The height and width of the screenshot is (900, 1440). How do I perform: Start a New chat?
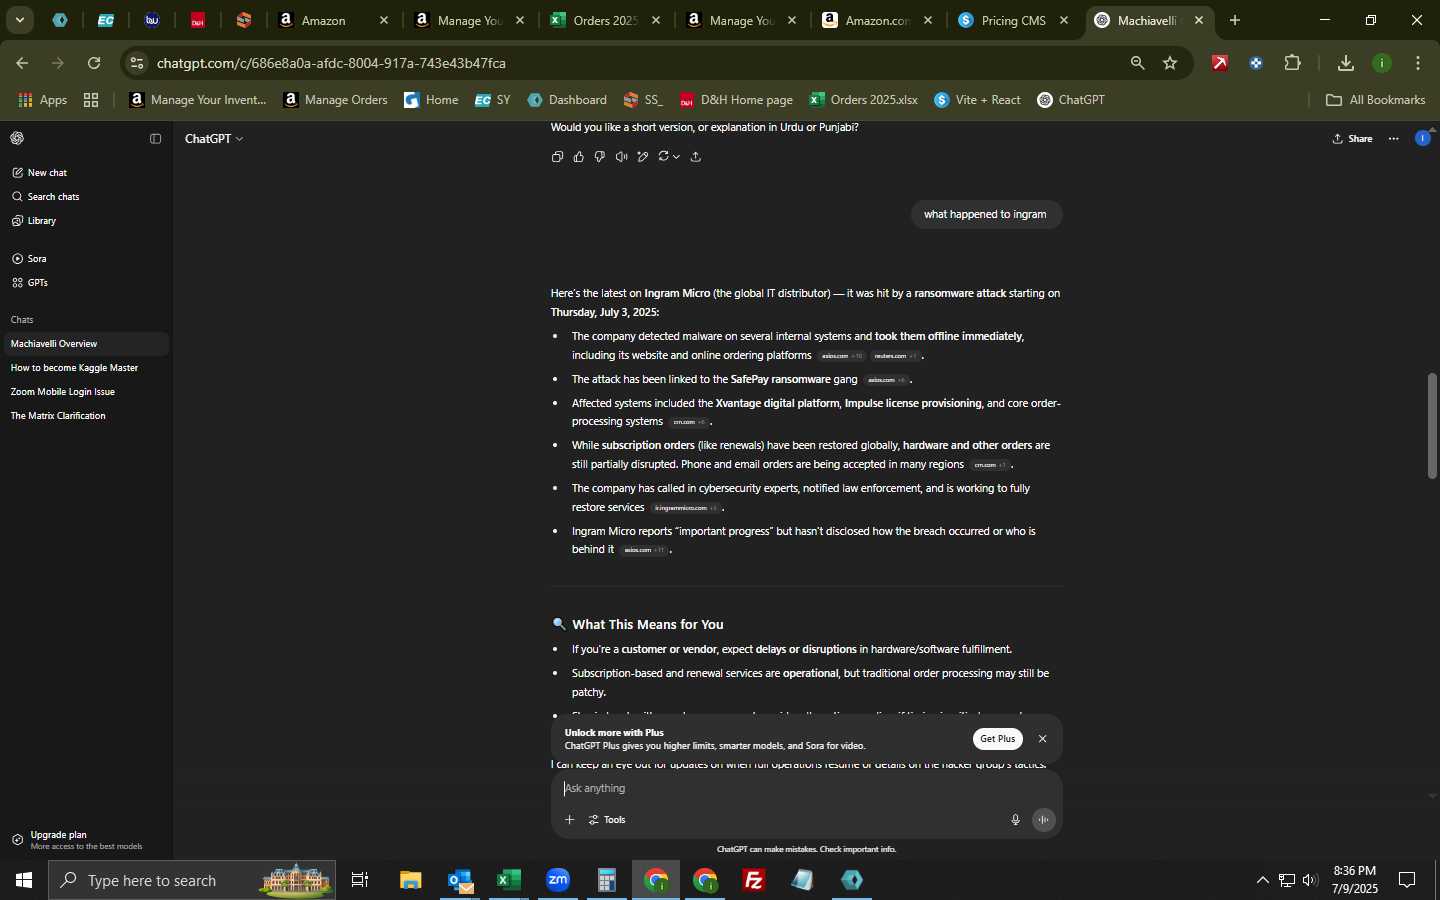click(85, 173)
